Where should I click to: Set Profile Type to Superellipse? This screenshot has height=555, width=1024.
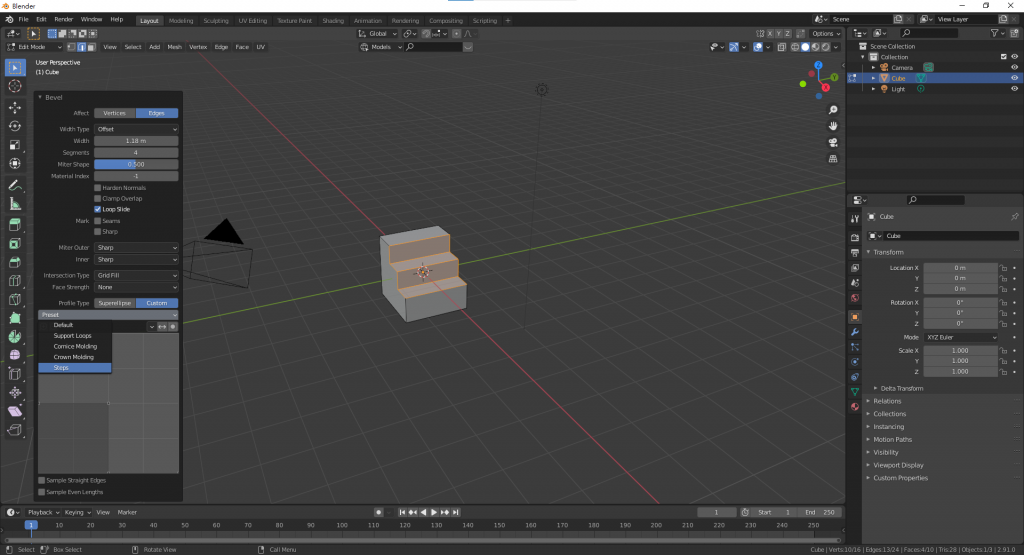tap(115, 303)
